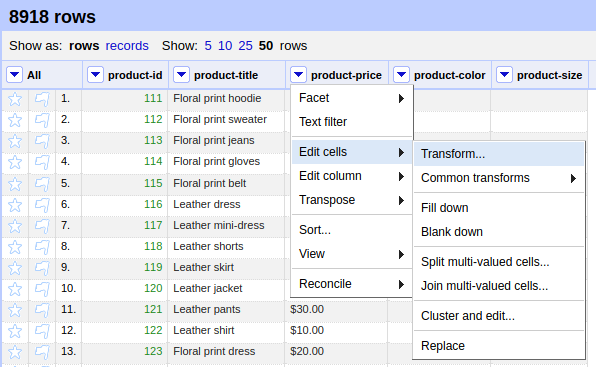Star row 7 Leather mini-dress
The image size is (596, 367).
pyautogui.click(x=15, y=226)
